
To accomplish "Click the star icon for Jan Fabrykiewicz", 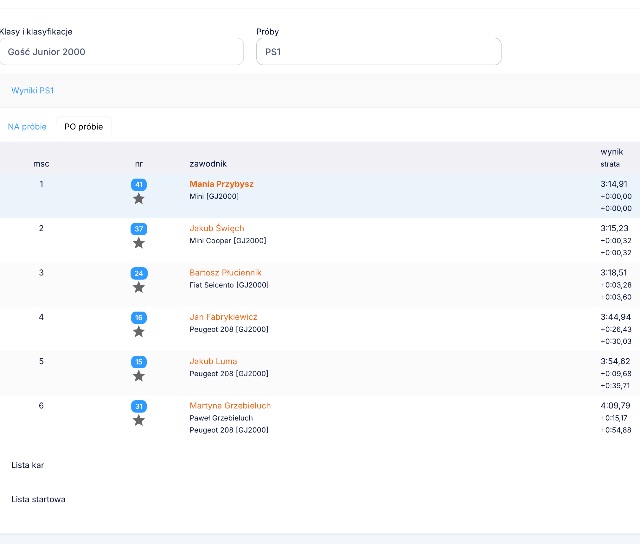I will coord(139,332).
